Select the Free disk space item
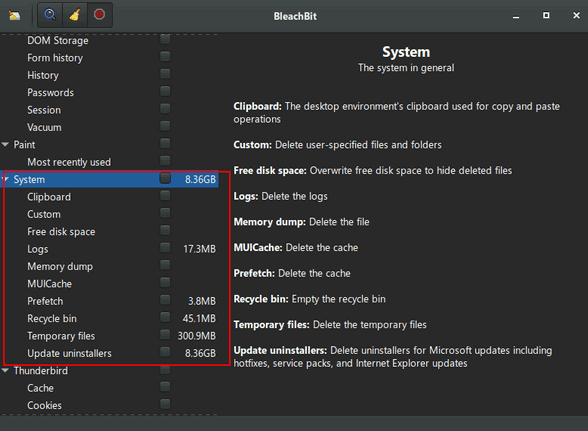588x431 pixels. tap(61, 232)
